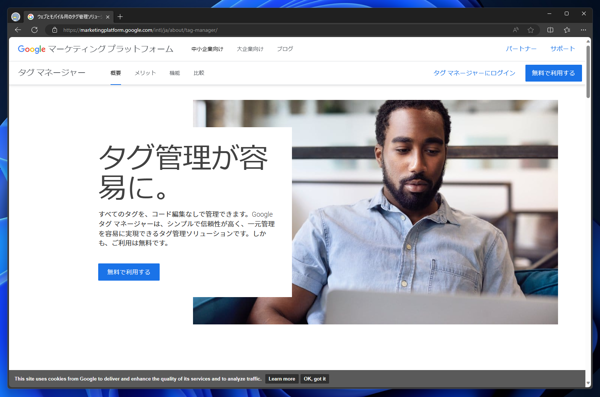Go back with the browser back arrow
This screenshot has width=600, height=397.
18,30
